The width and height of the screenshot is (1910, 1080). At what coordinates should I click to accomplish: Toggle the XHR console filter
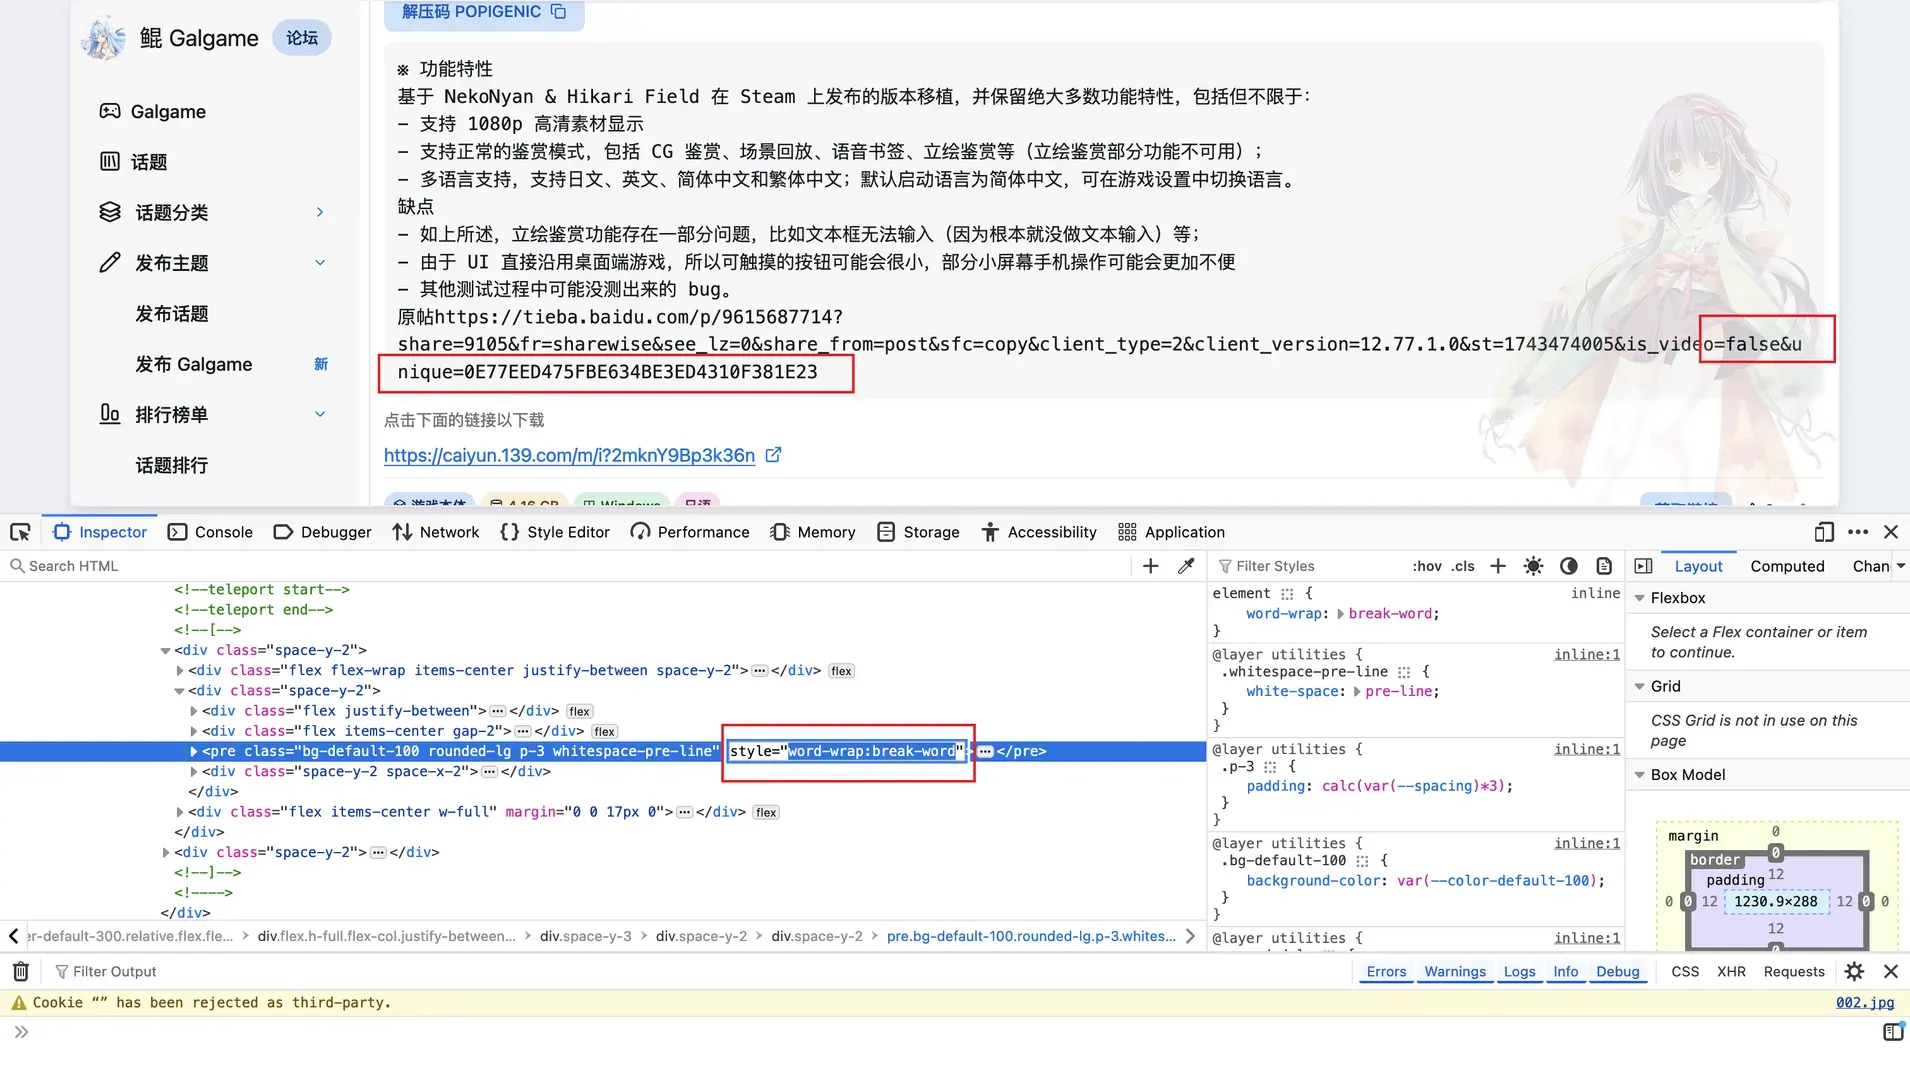(1731, 972)
